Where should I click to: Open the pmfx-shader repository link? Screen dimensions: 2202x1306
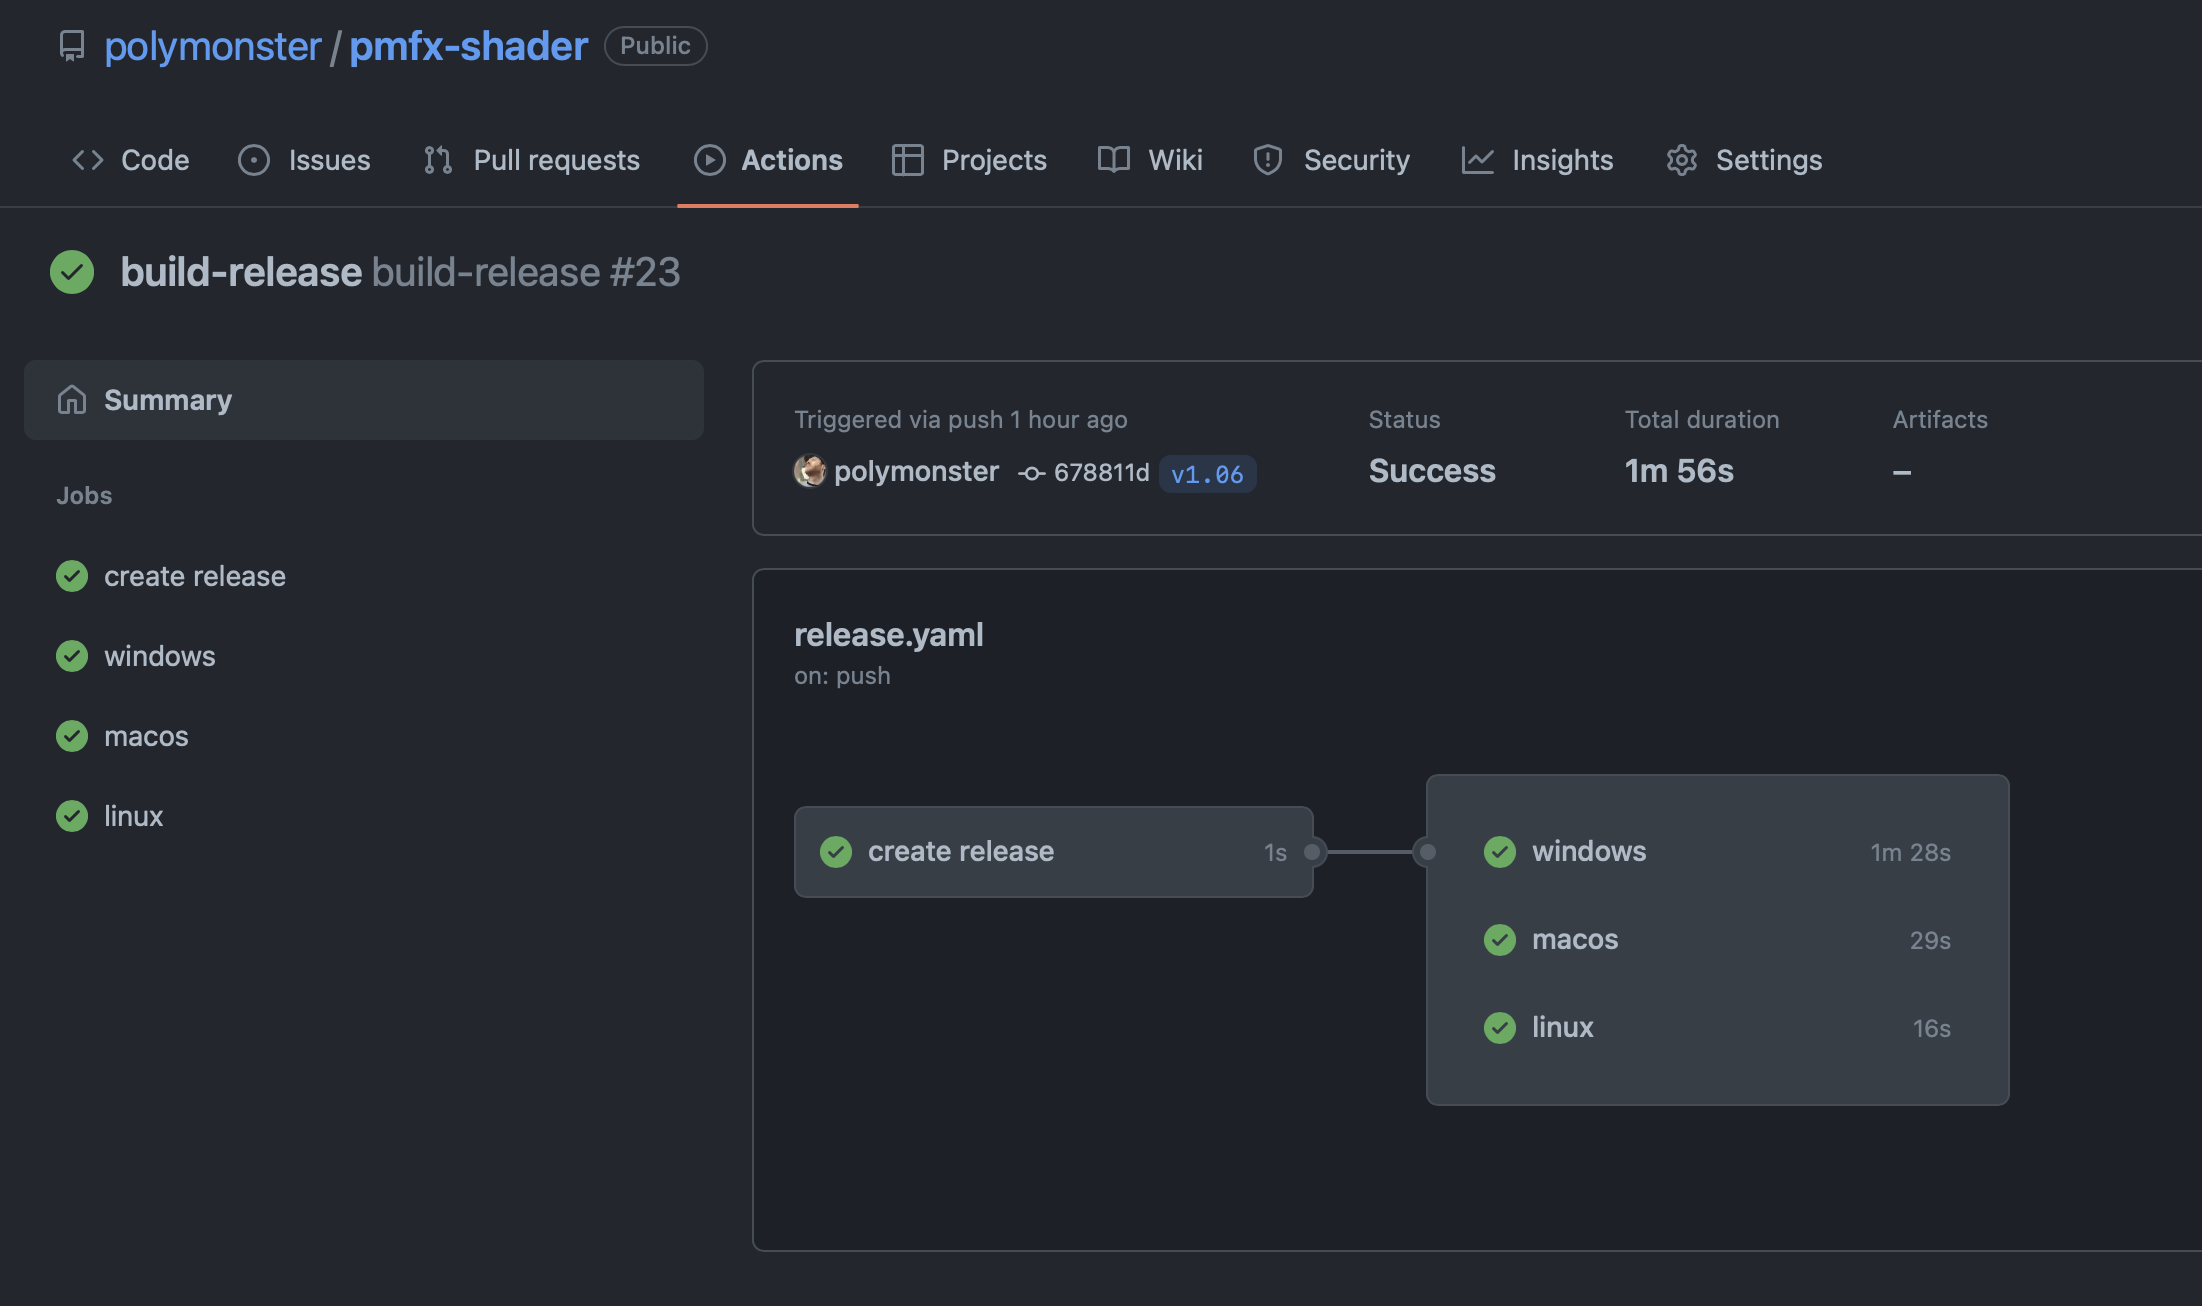tap(468, 46)
